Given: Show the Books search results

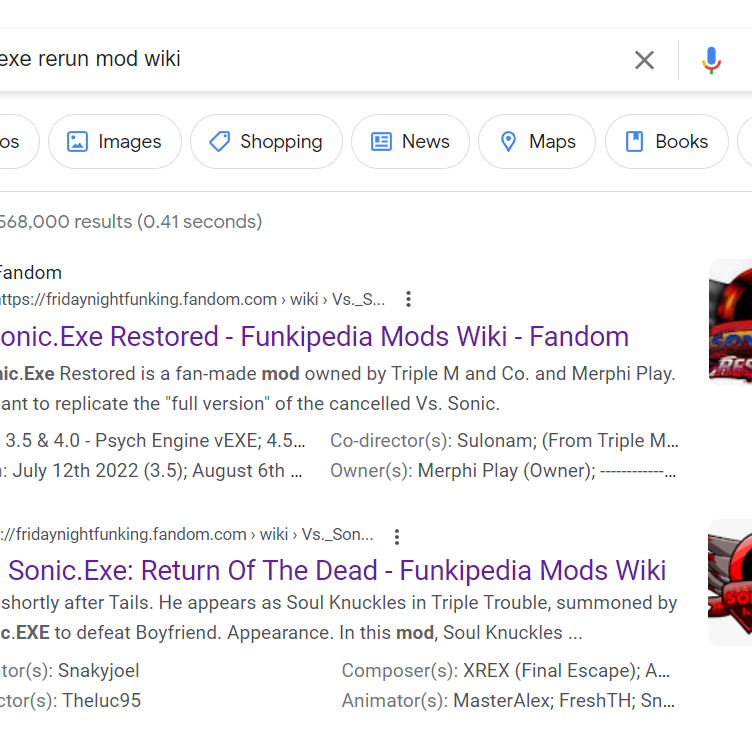Looking at the screenshot, I should tap(666, 142).
